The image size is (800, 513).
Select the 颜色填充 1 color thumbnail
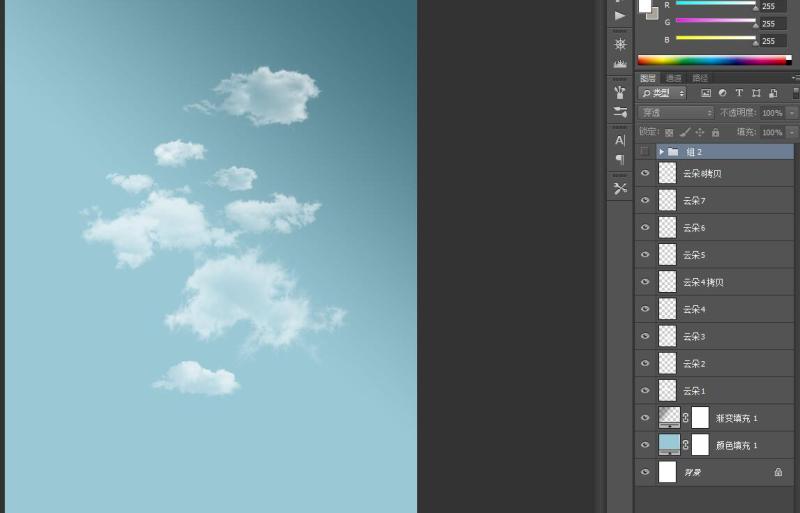[x=669, y=445]
